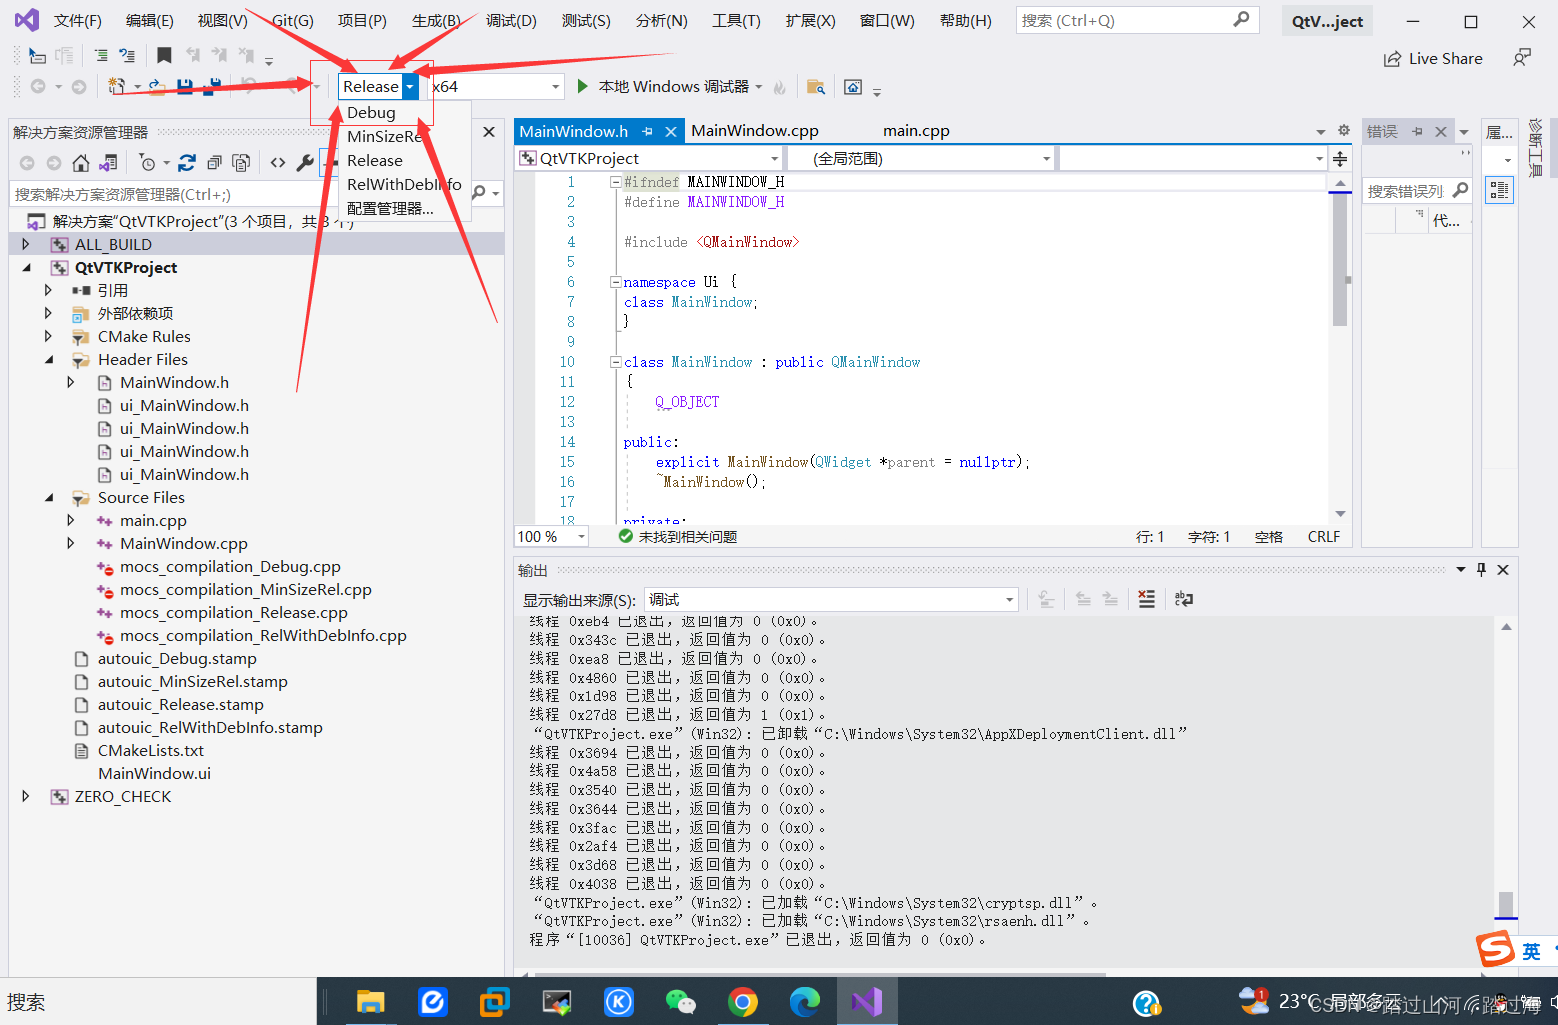Viewport: 1558px width, 1025px height.
Task: Click Refresh in Solution Explorer toolbar
Action: click(x=187, y=162)
